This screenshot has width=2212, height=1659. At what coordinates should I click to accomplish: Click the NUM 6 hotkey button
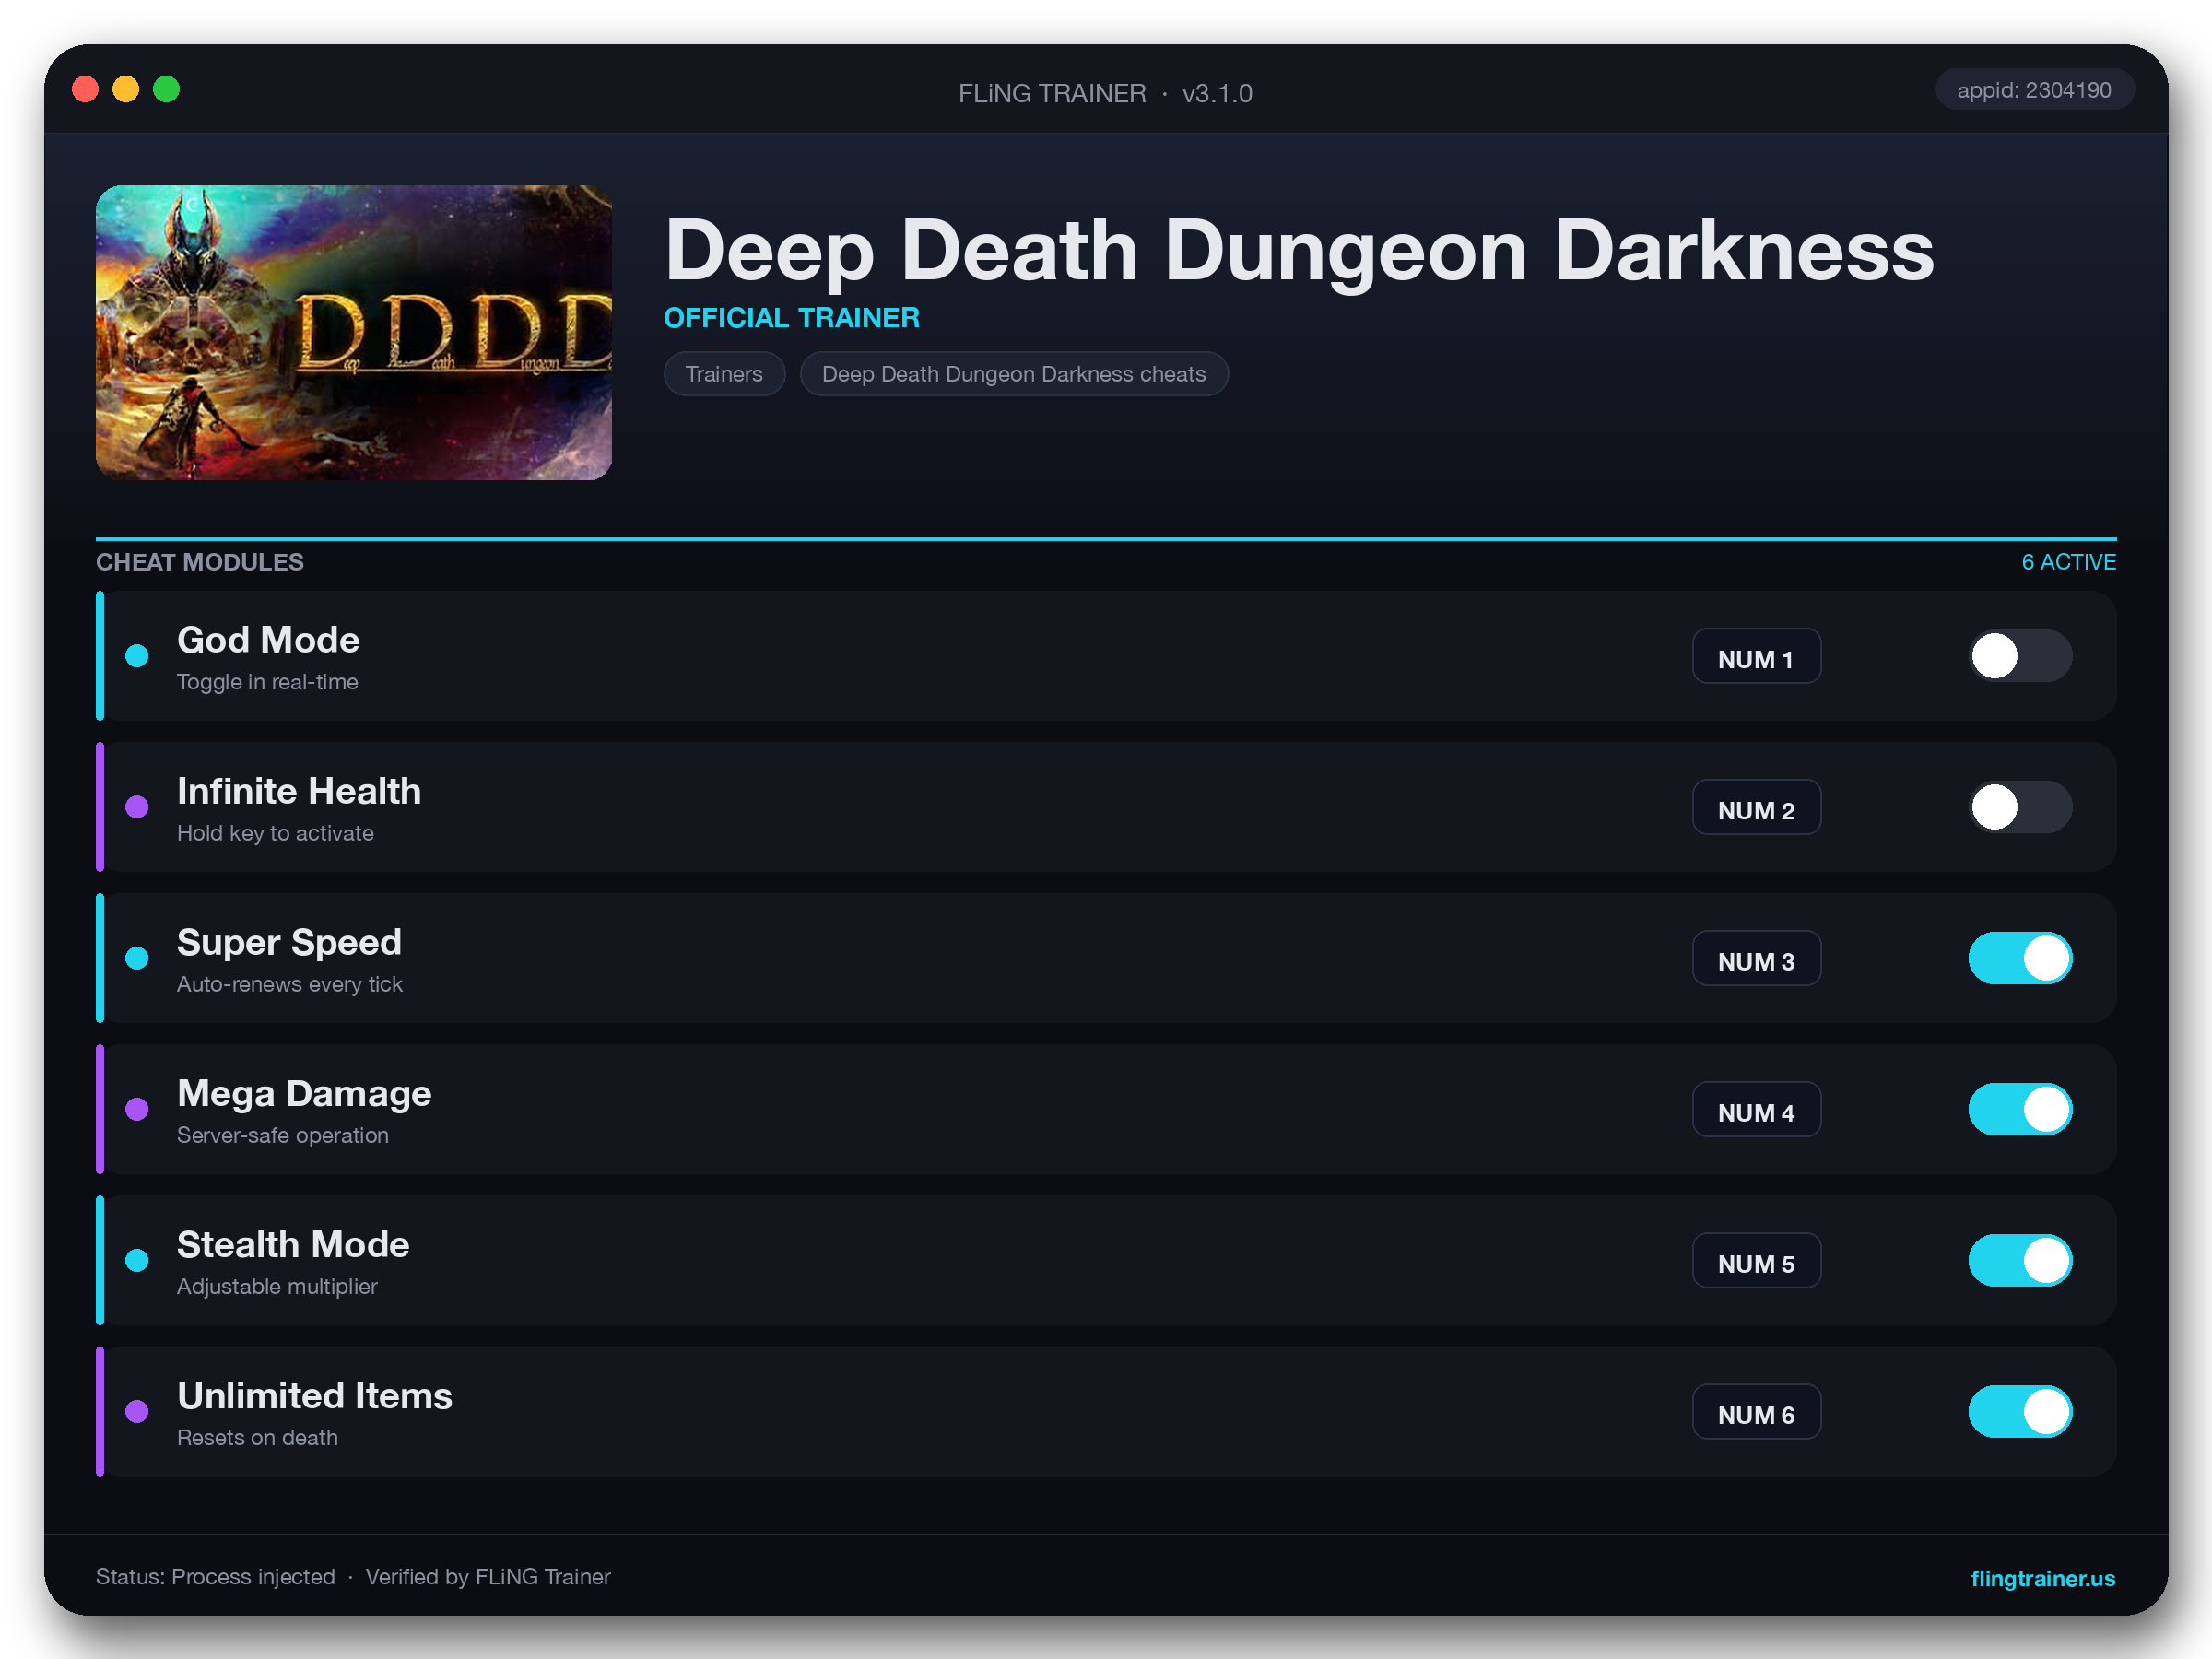[1756, 1412]
